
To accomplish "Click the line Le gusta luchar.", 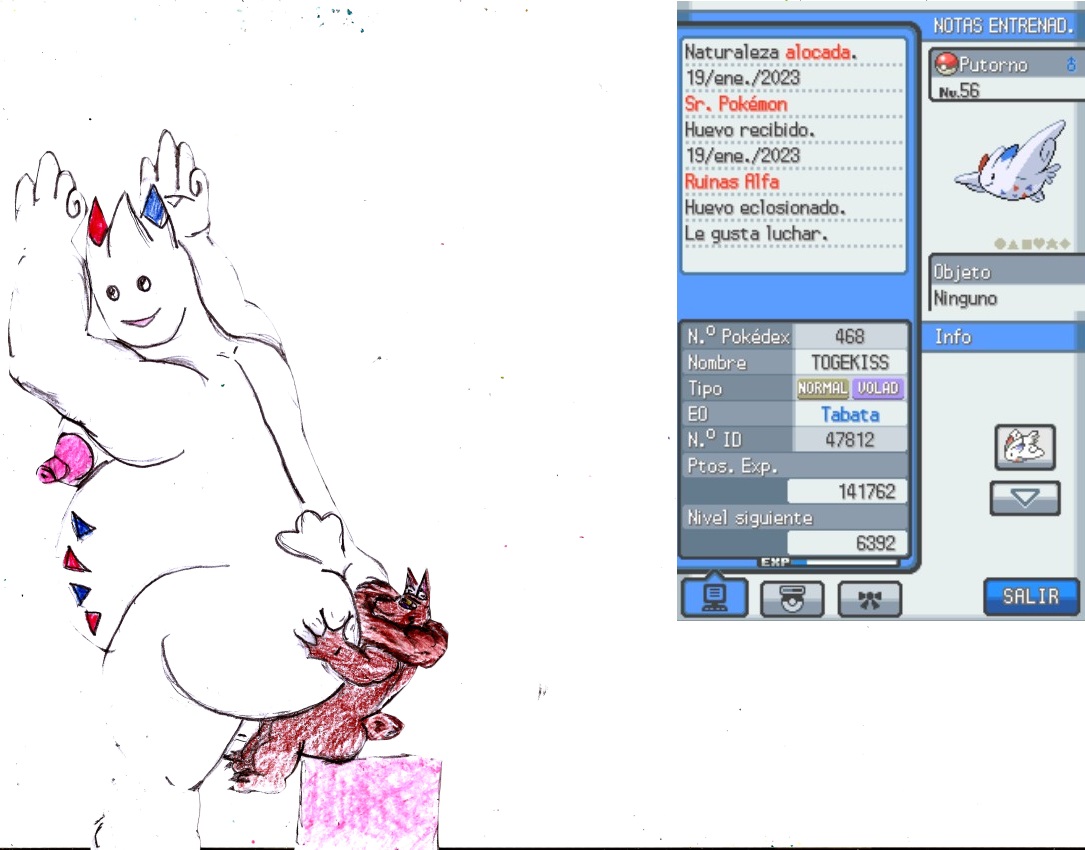I will tap(756, 234).
